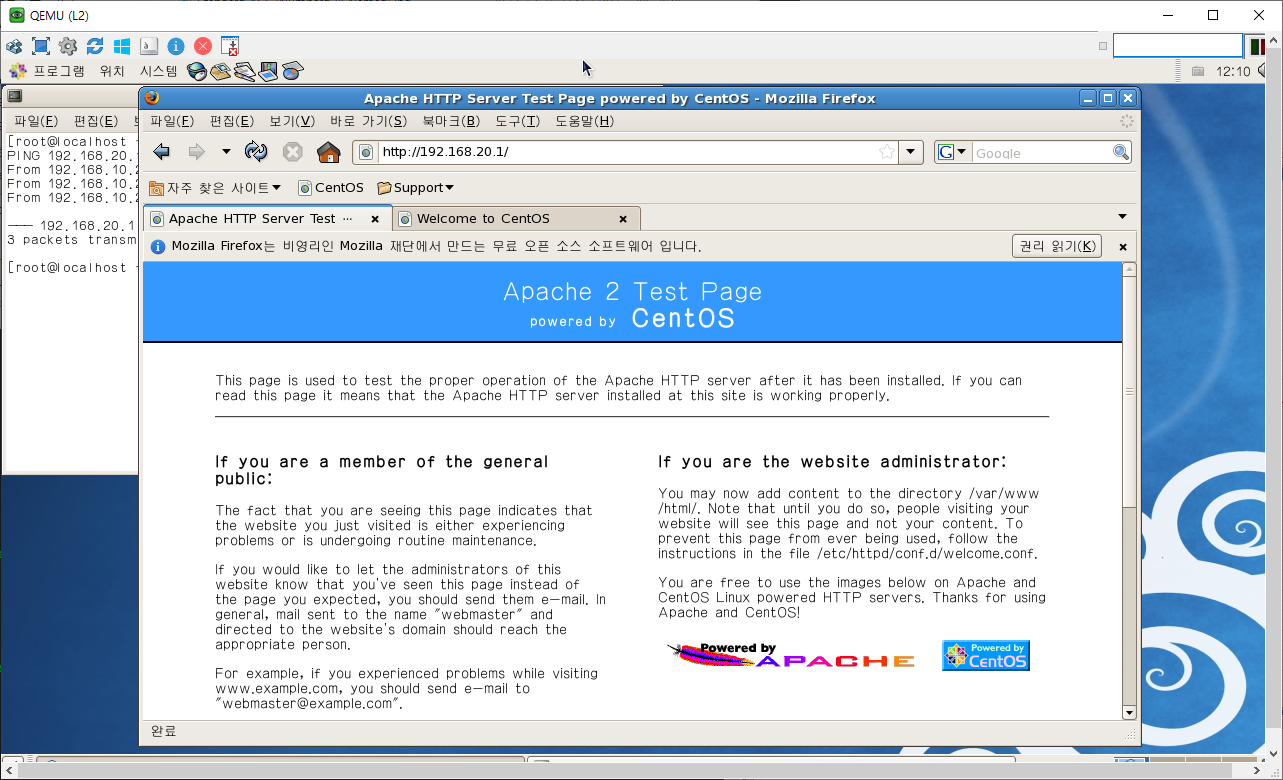Screen dimensions: 1283x780
Task: Expand the 자주 찾은 사이트 bookmarks folder
Action: (x=215, y=187)
